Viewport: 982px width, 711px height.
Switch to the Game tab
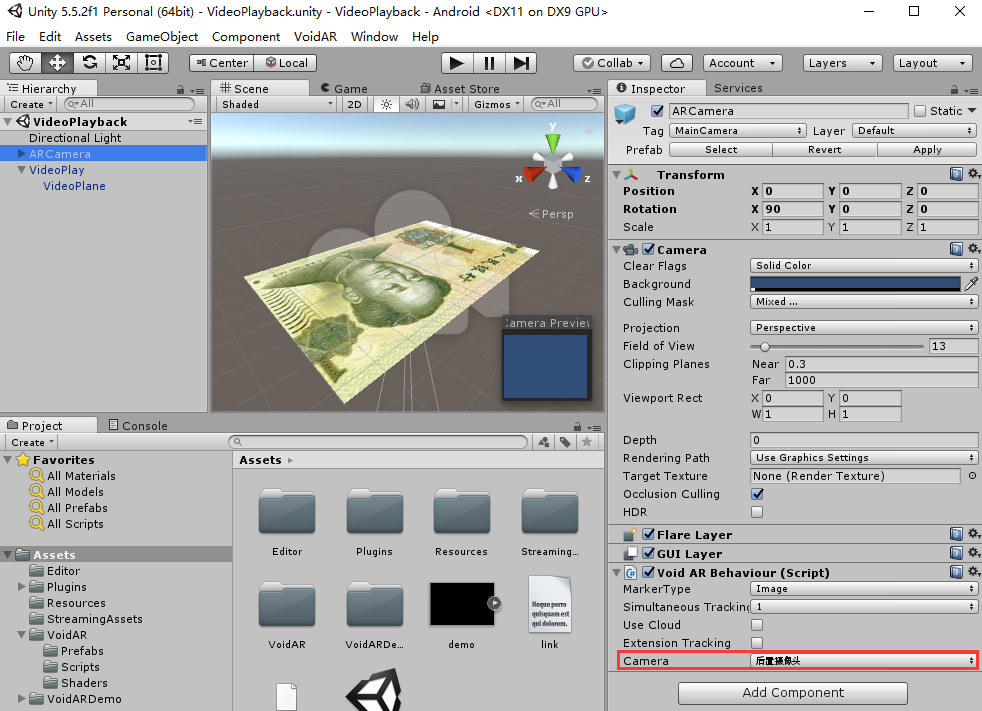tap(344, 88)
